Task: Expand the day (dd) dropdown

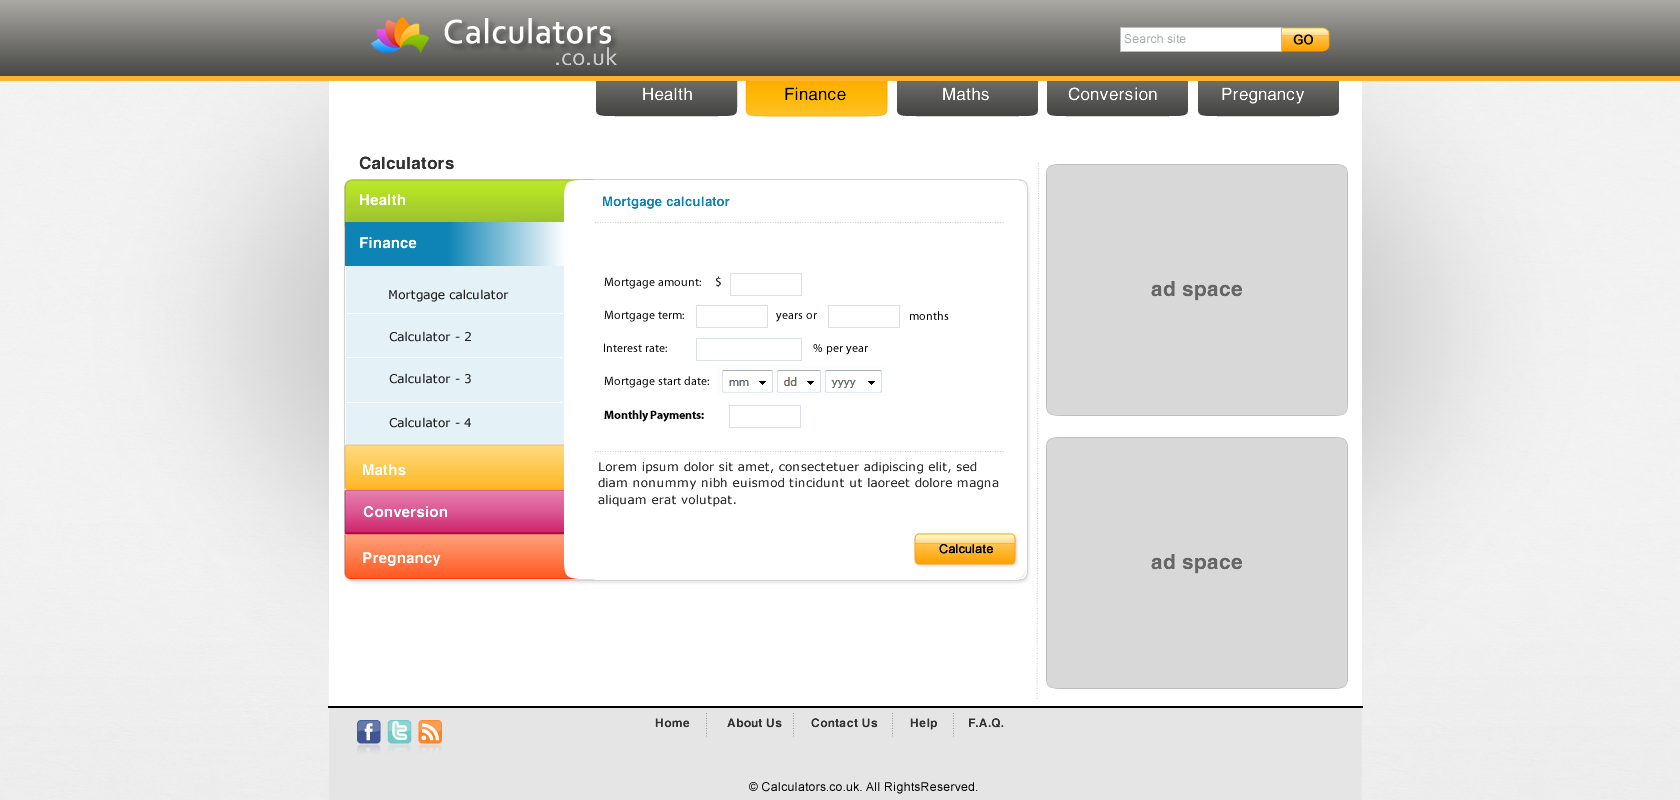Action: pos(798,382)
